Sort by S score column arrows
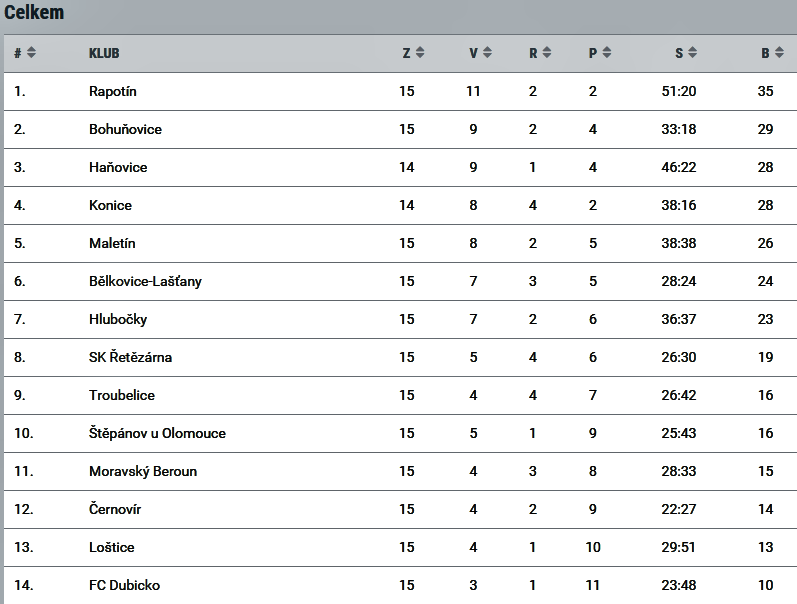This screenshot has width=797, height=604. (x=692, y=52)
